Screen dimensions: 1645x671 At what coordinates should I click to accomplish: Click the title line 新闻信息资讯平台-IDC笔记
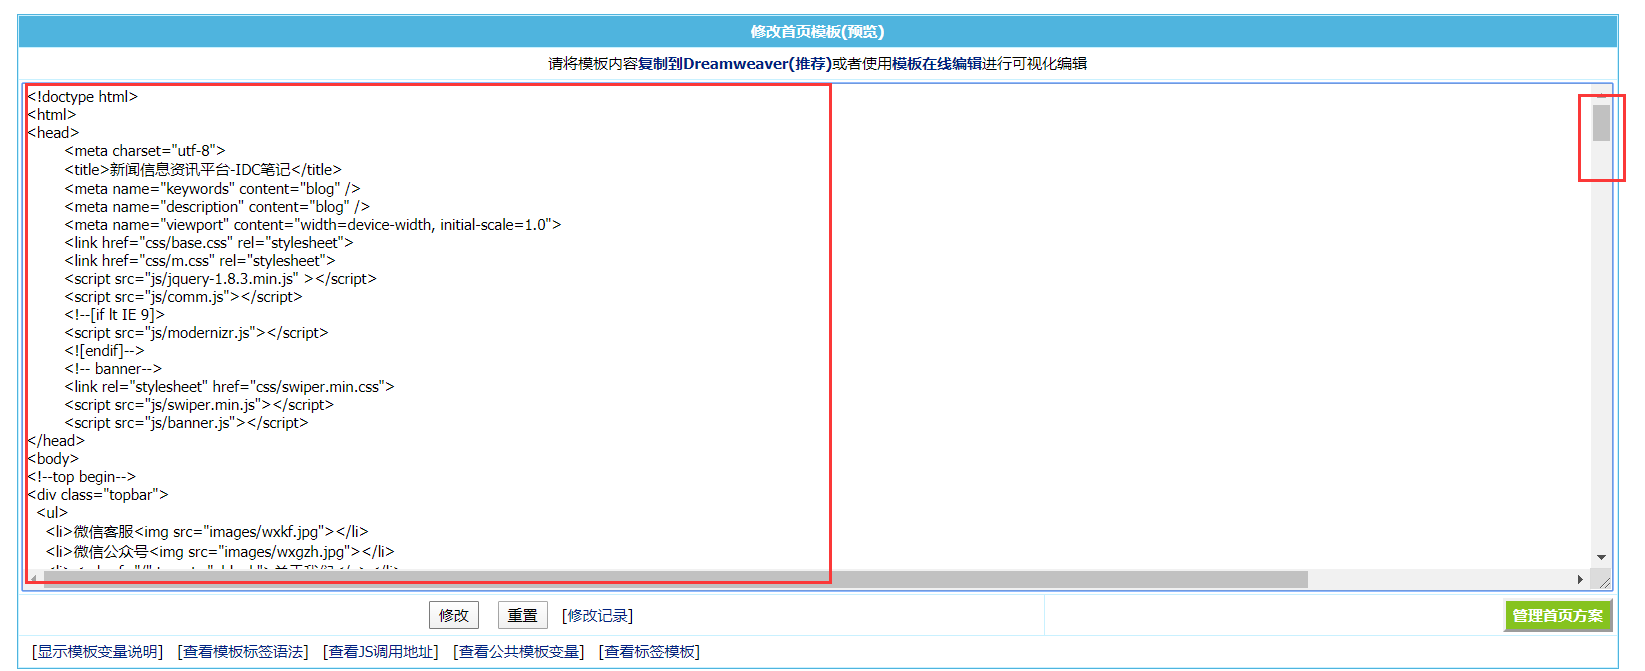(x=203, y=170)
